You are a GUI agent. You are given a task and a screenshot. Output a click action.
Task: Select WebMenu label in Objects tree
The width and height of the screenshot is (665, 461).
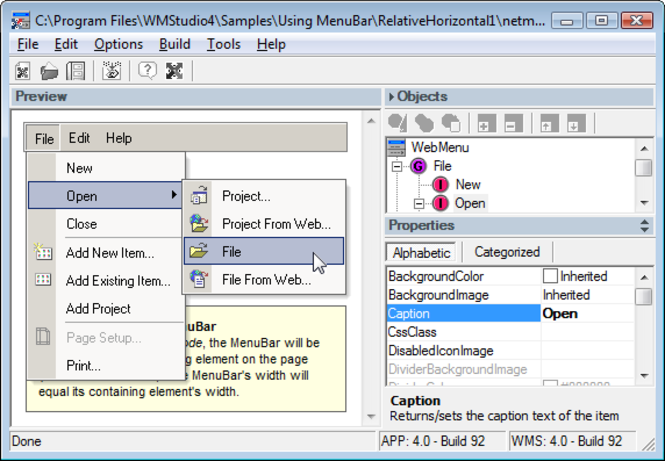pyautogui.click(x=440, y=148)
